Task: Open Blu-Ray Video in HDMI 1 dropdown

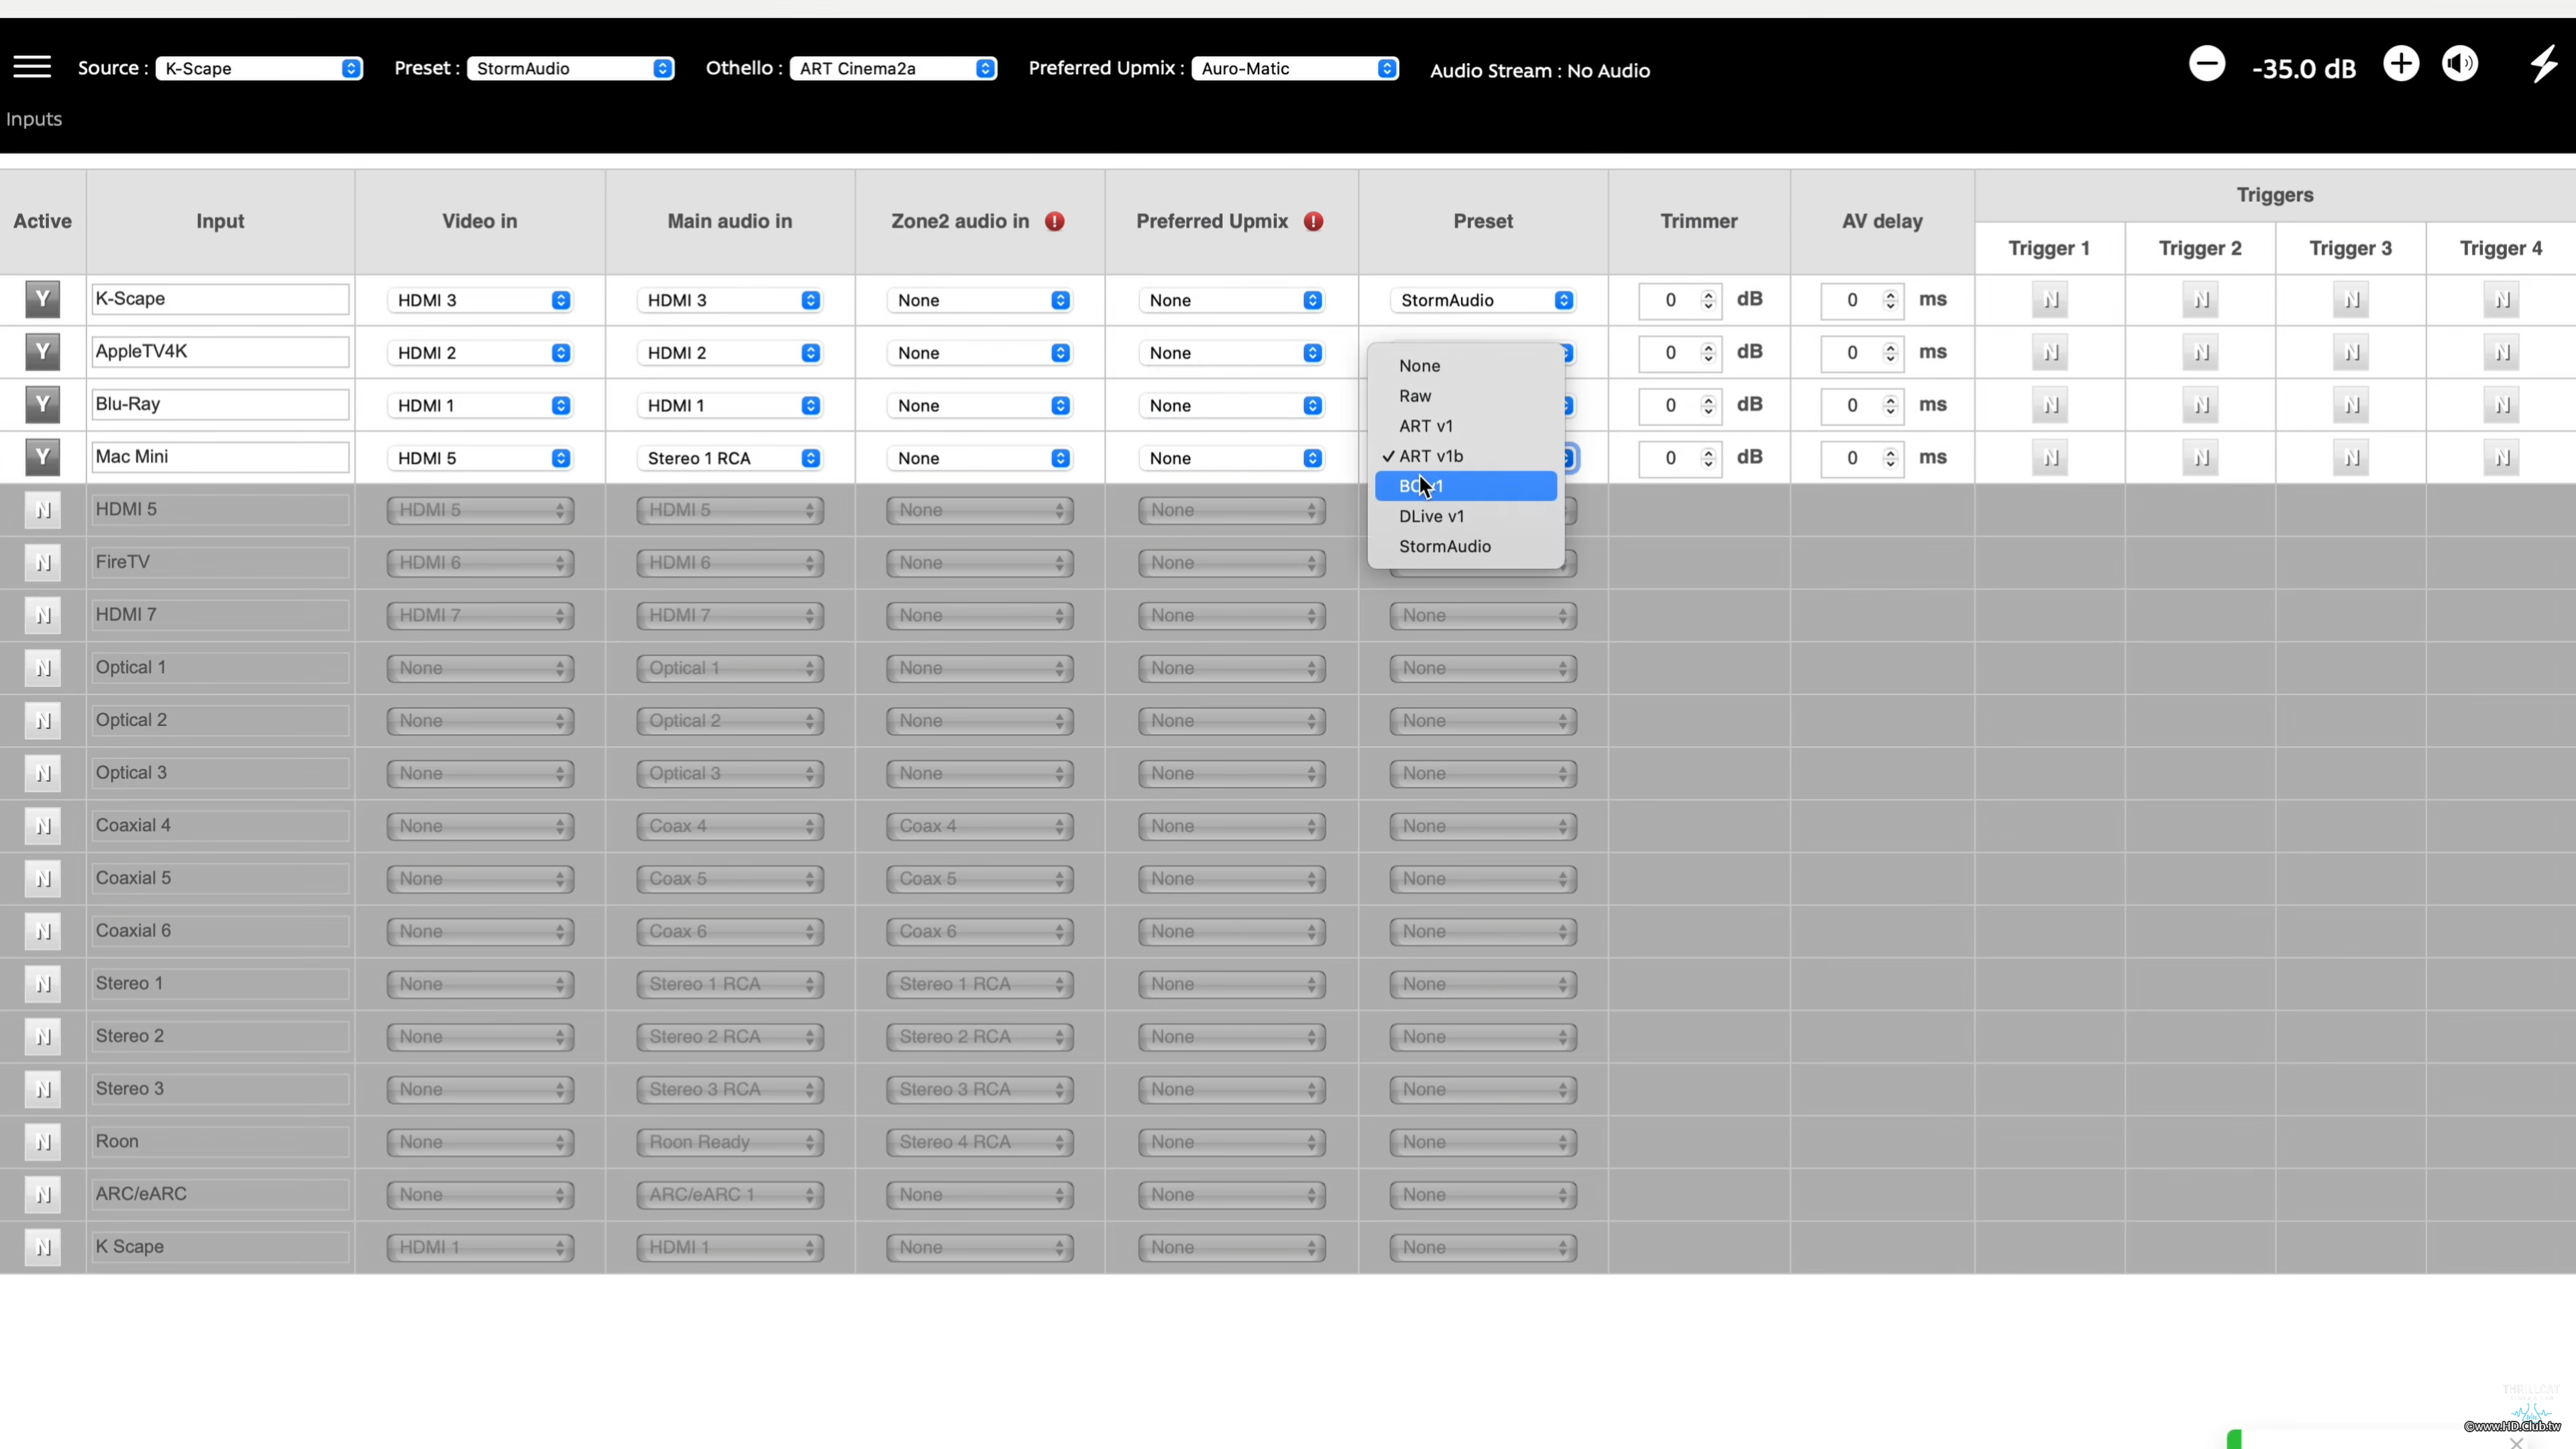Action: [x=479, y=406]
